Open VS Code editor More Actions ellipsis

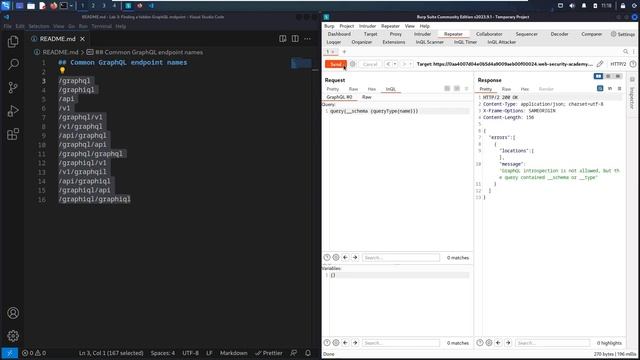pos(307,39)
